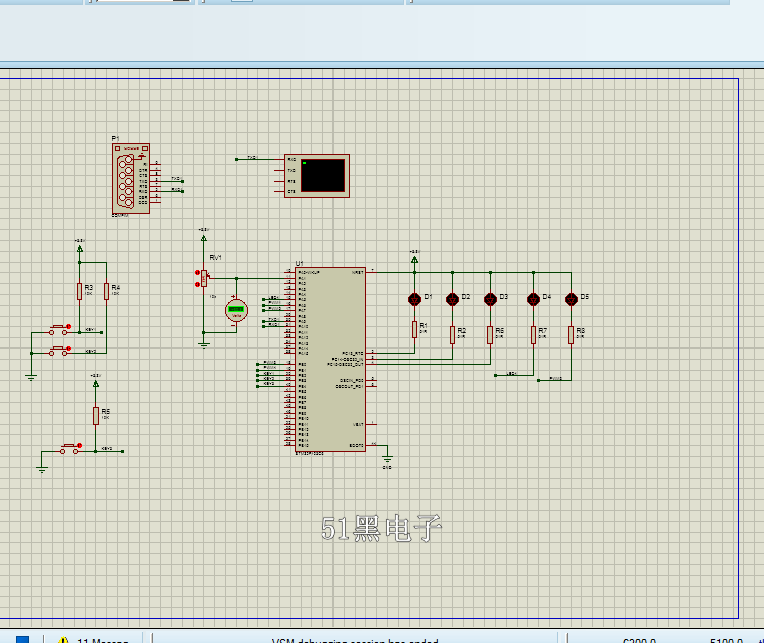The width and height of the screenshot is (764, 643).
Task: Click the U1 reference label
Action: 300,264
